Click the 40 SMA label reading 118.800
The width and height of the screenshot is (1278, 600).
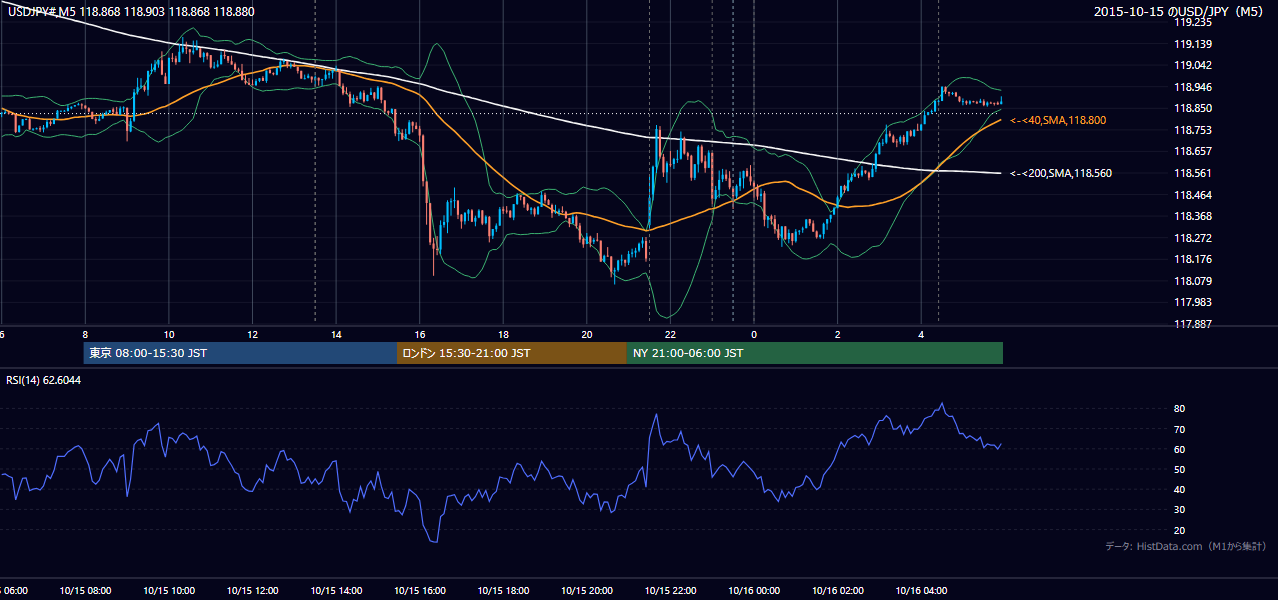point(1058,120)
